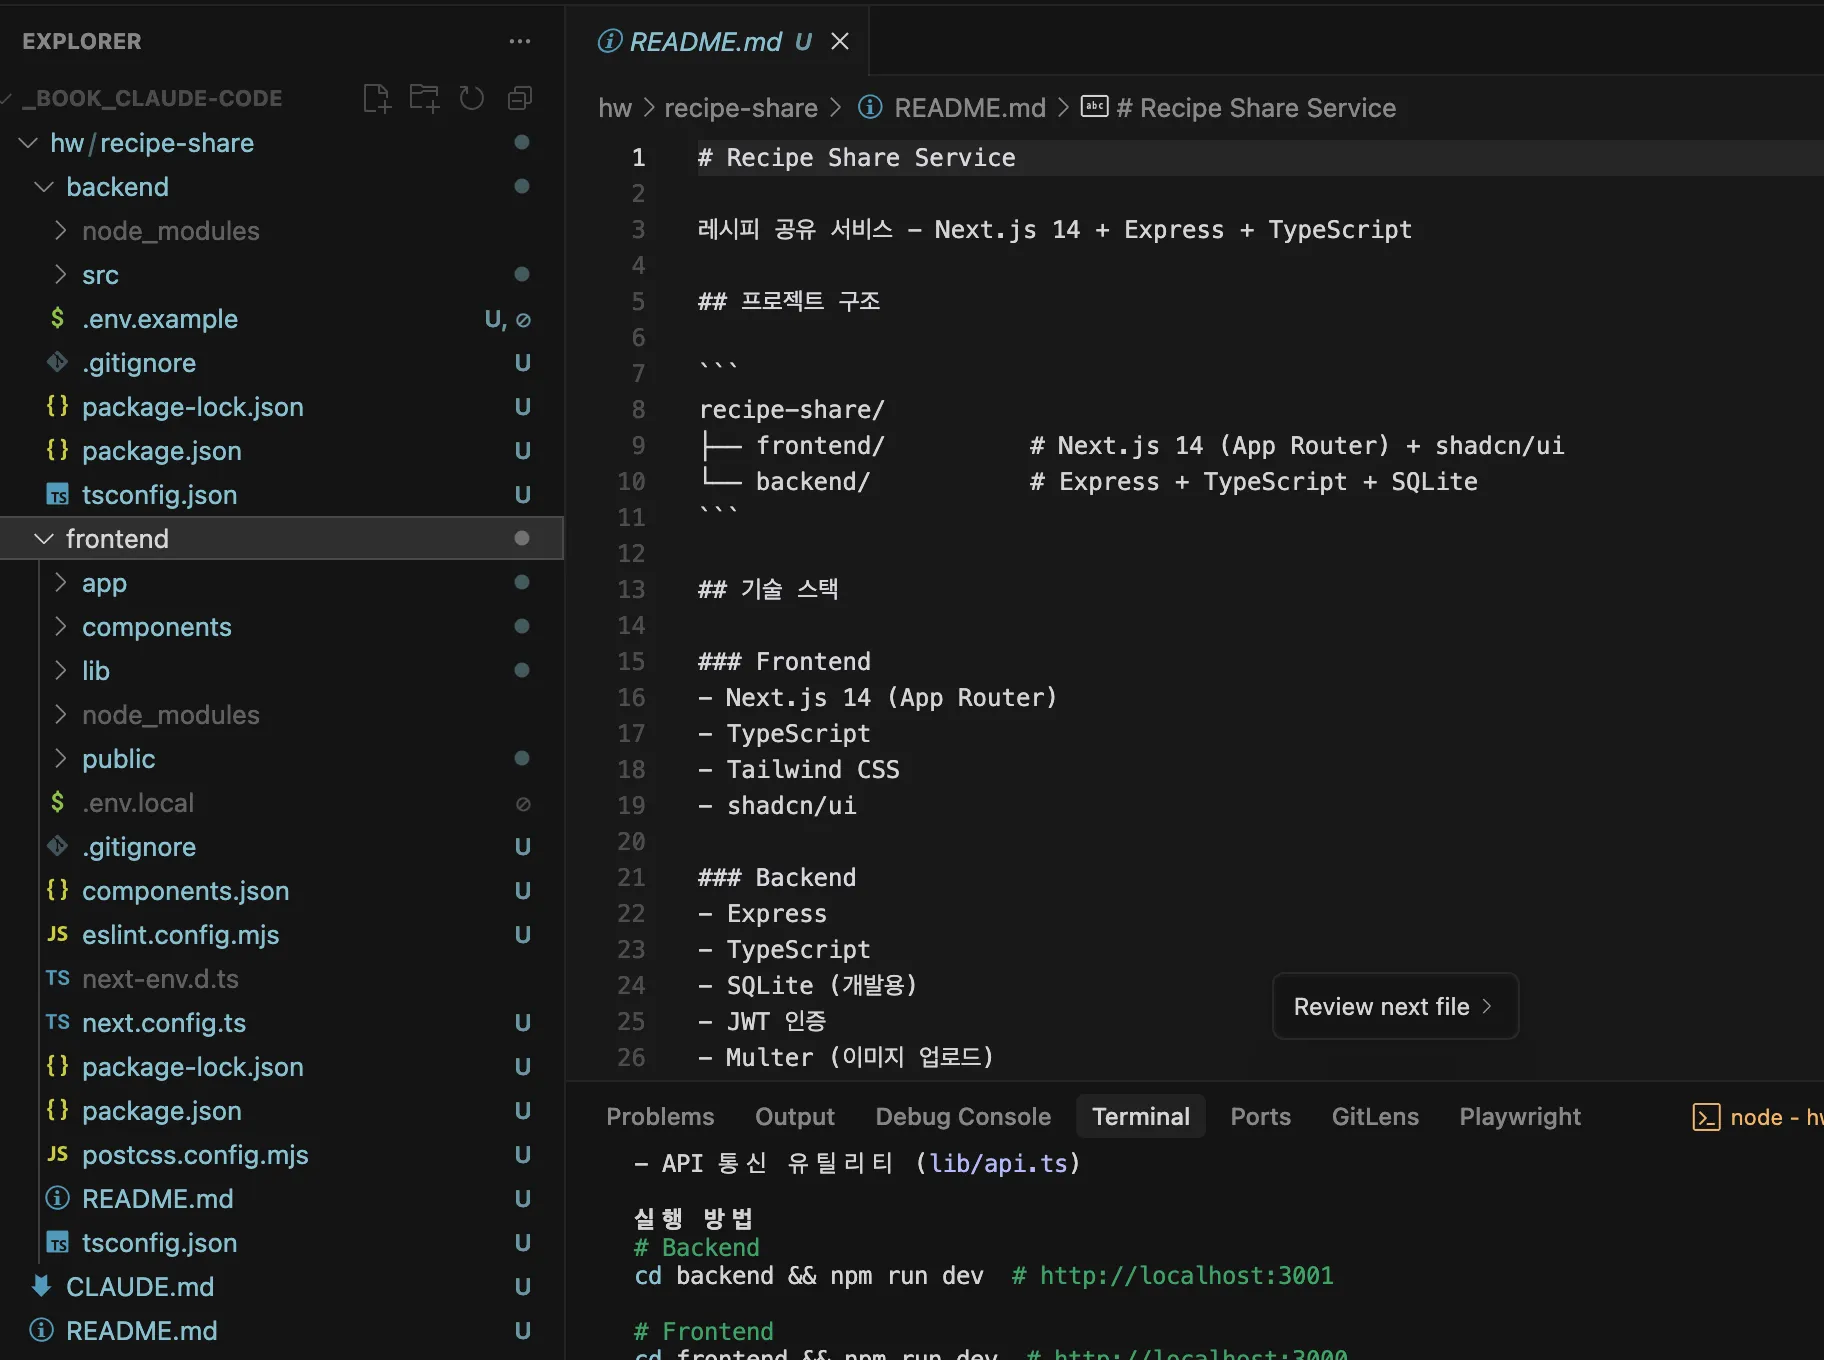Collapse the backend folder

117,187
